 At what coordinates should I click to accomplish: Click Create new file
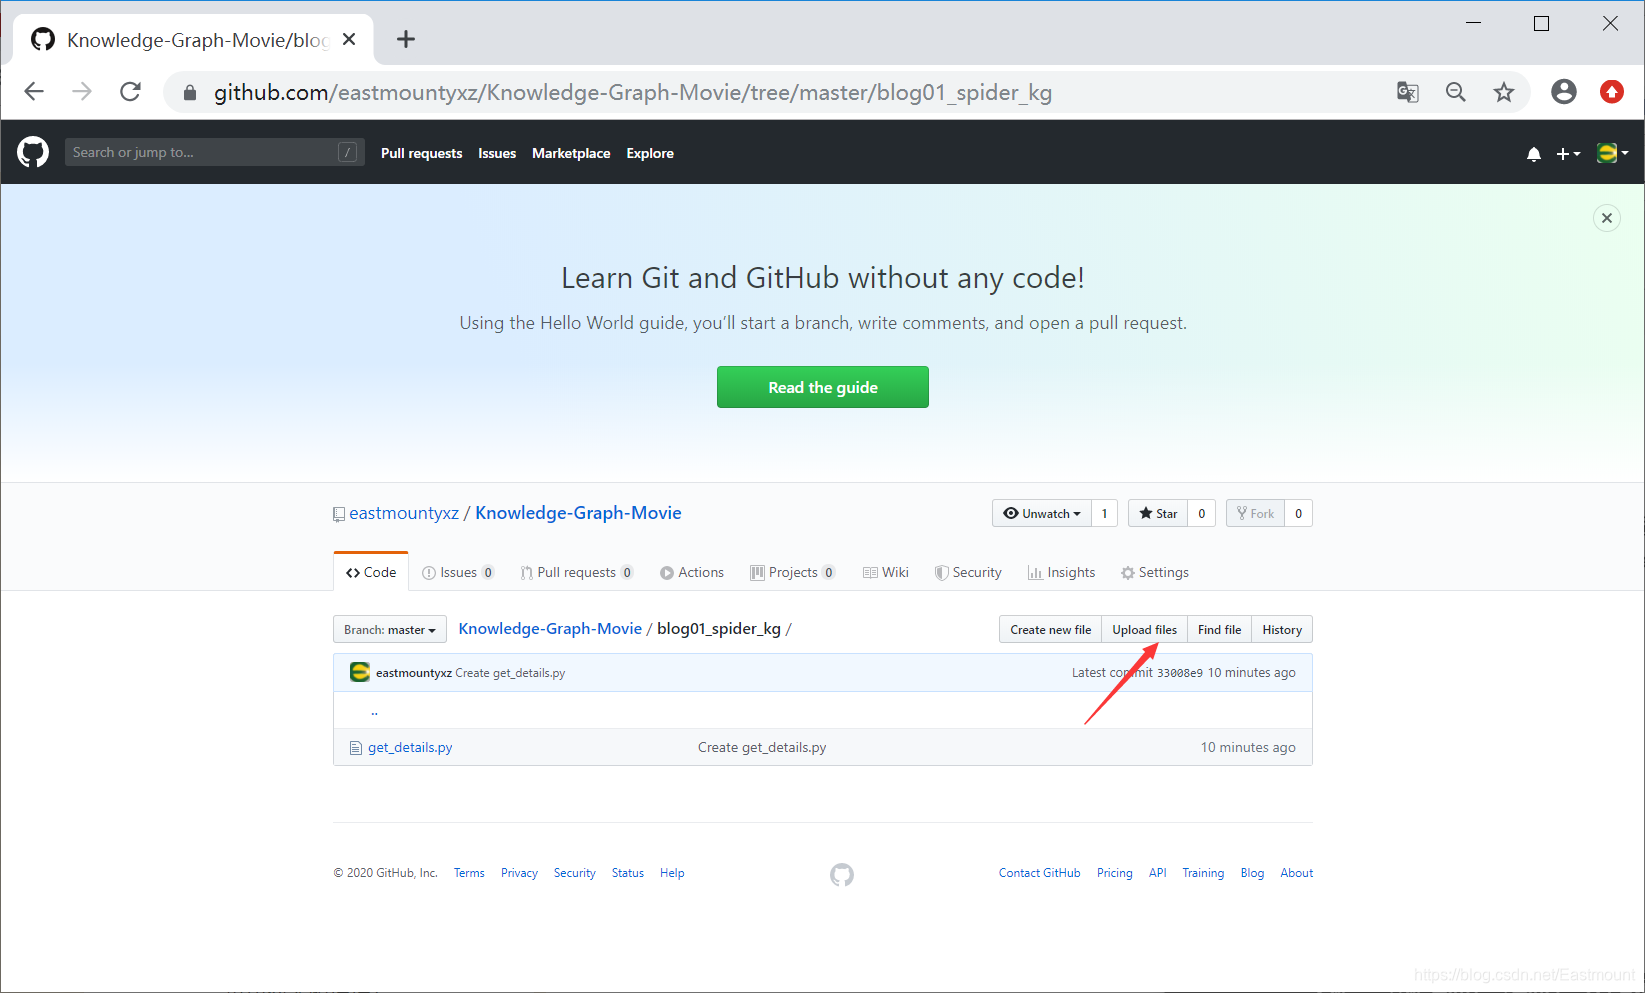tap(1050, 629)
